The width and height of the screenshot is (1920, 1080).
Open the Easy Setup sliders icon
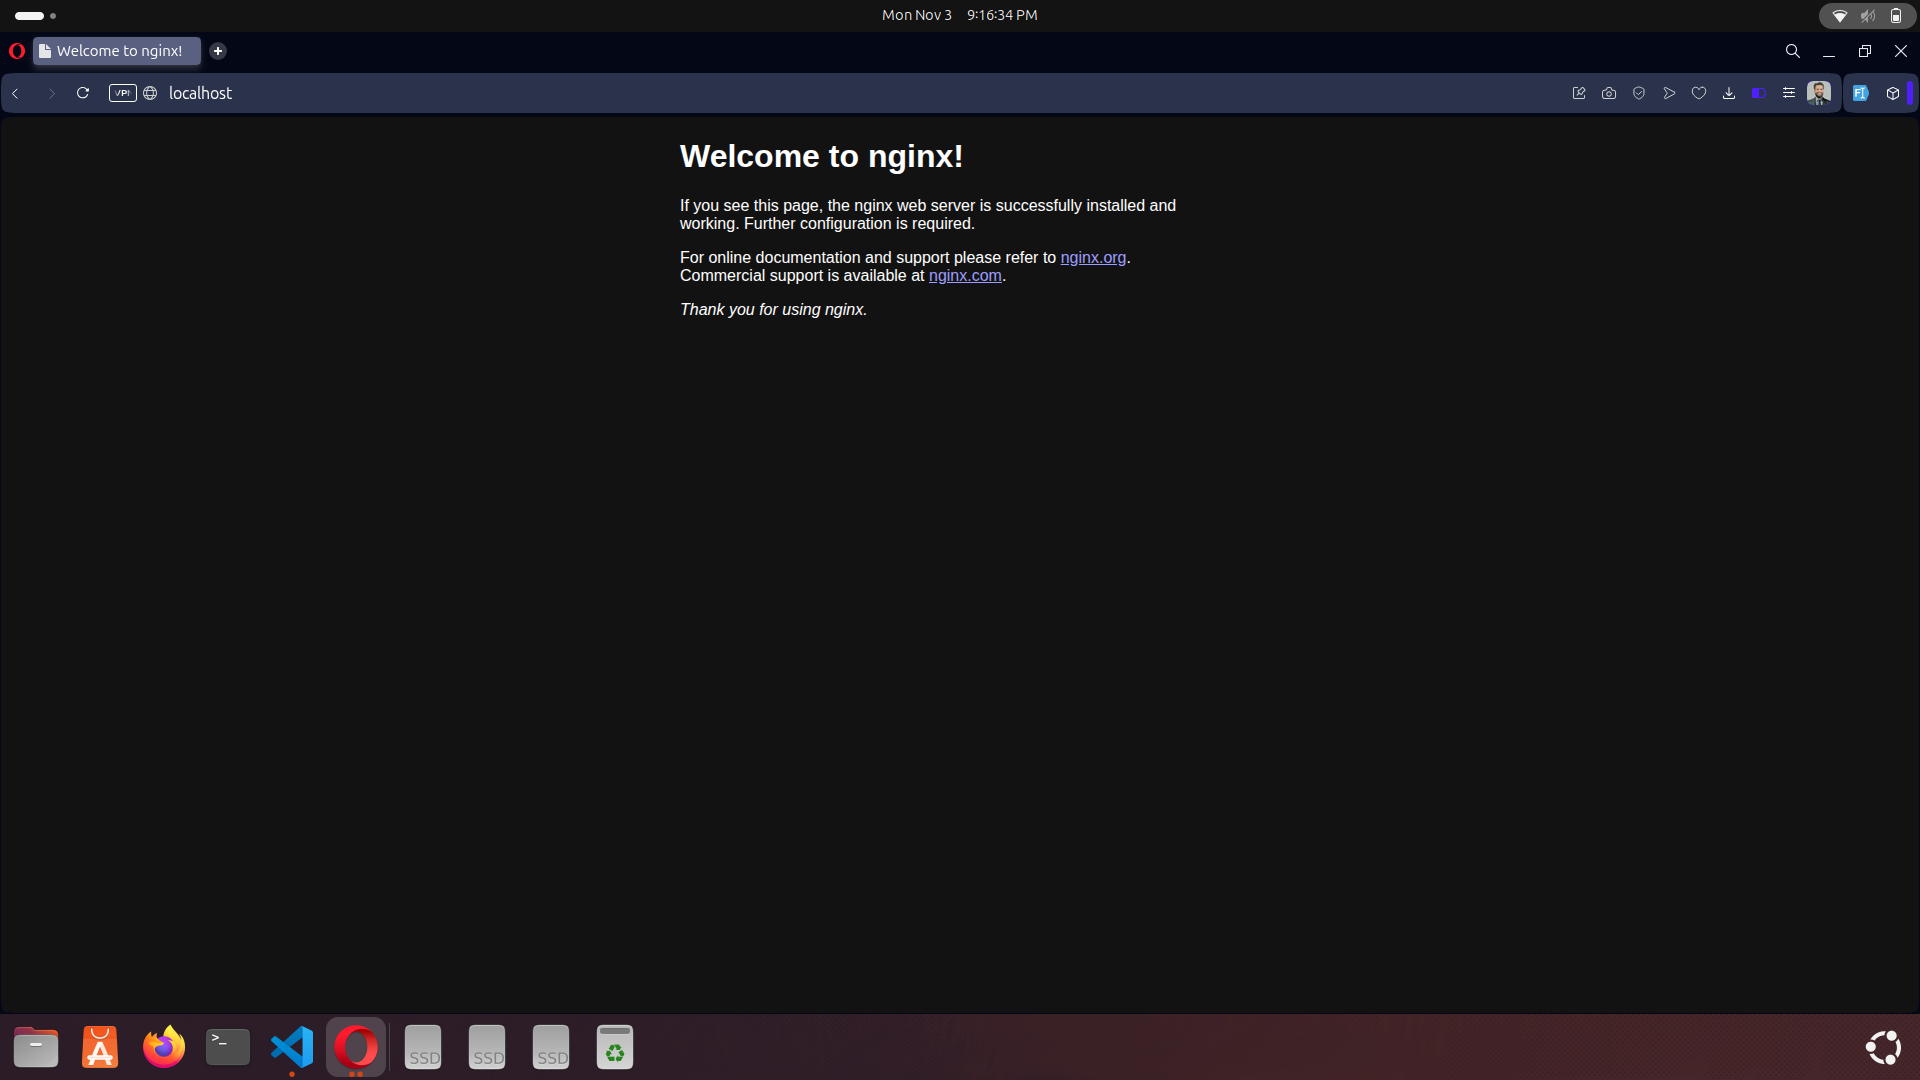click(x=1789, y=92)
